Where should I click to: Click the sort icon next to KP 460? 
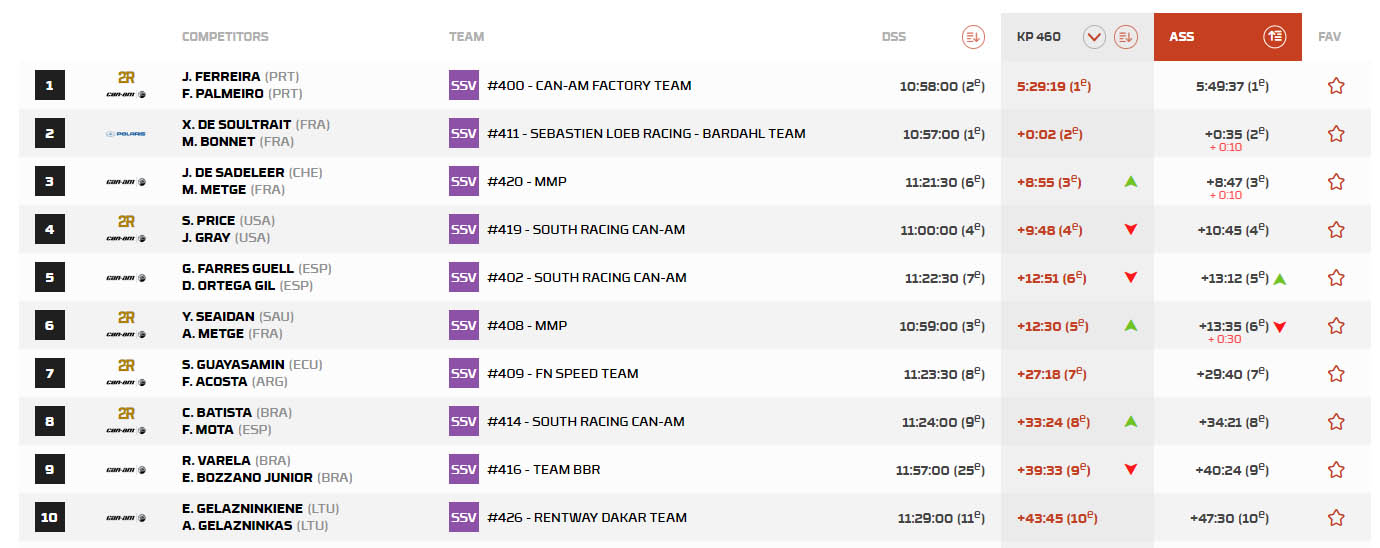coord(1126,37)
